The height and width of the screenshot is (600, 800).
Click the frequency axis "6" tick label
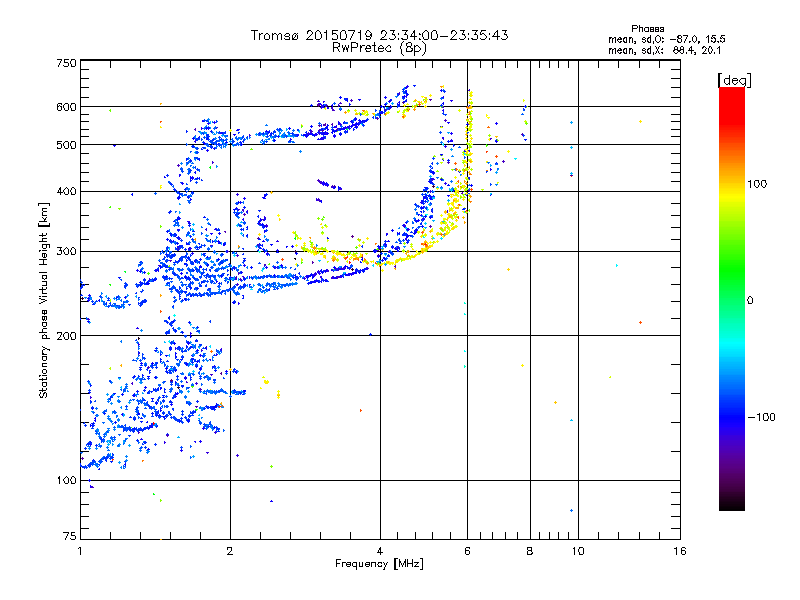pos(467,551)
